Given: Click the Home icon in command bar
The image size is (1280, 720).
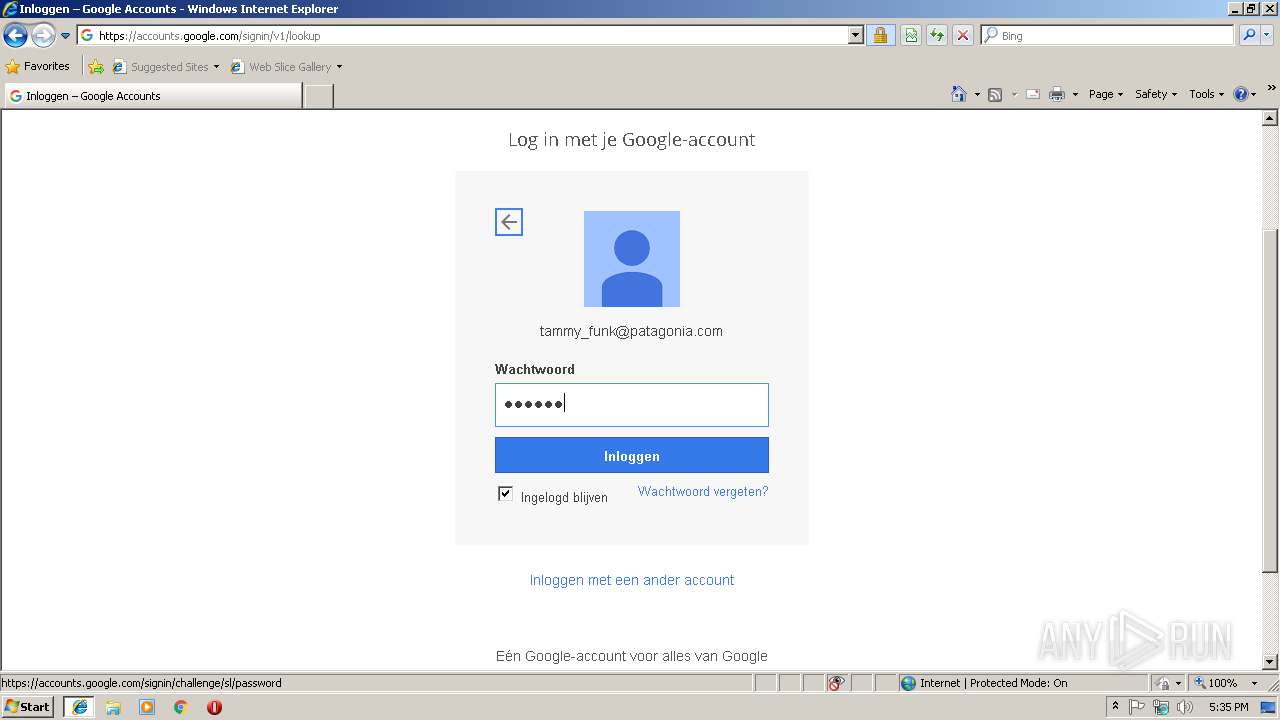Looking at the screenshot, I should 959,94.
